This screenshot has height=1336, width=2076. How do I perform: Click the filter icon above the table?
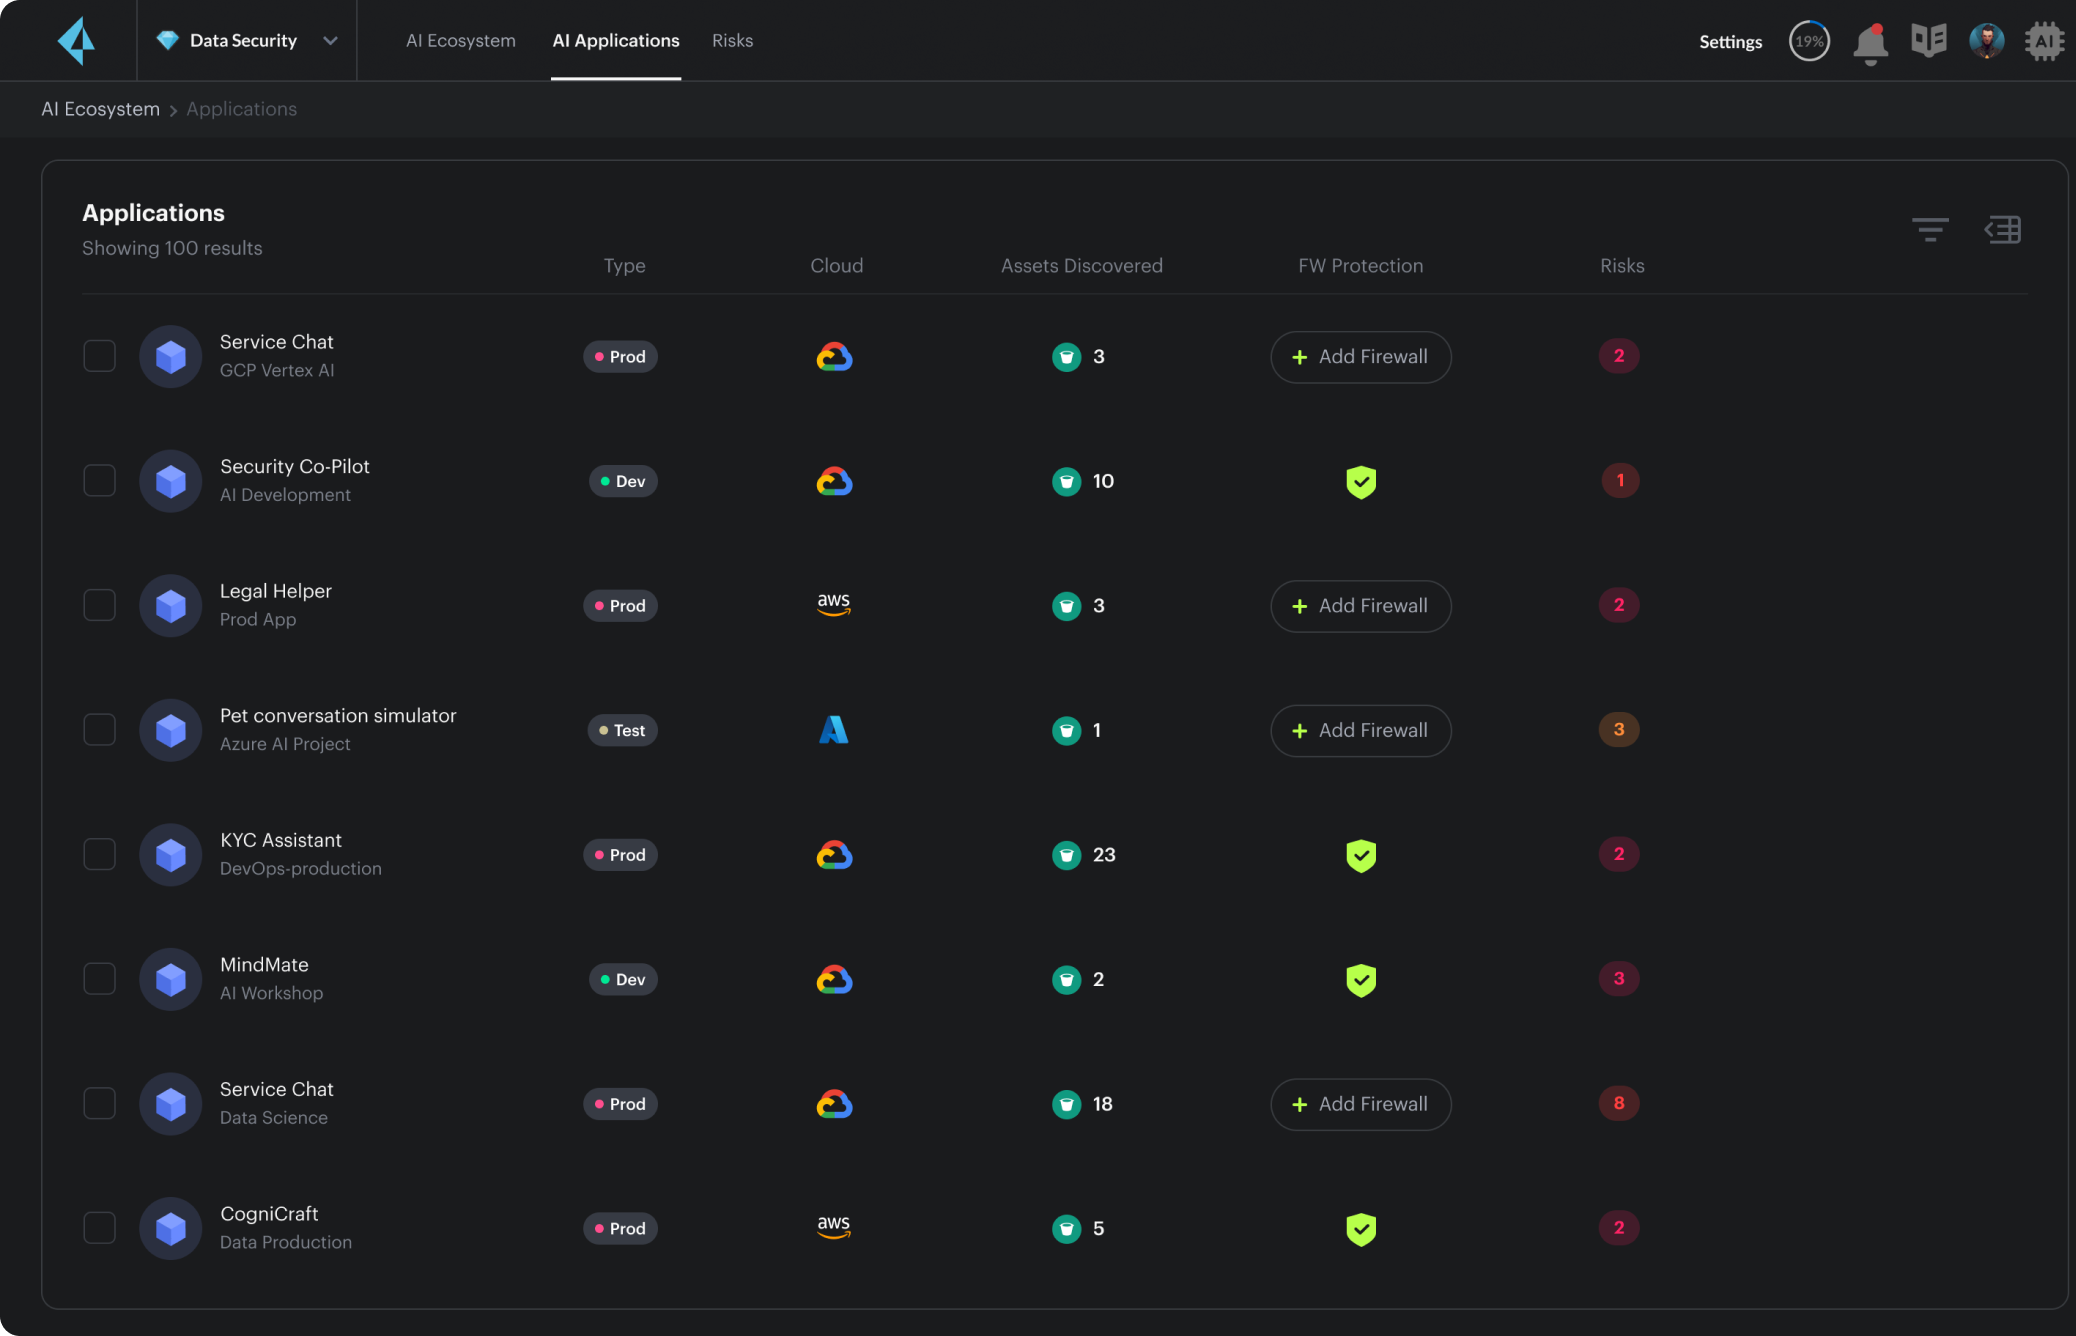pos(1930,229)
